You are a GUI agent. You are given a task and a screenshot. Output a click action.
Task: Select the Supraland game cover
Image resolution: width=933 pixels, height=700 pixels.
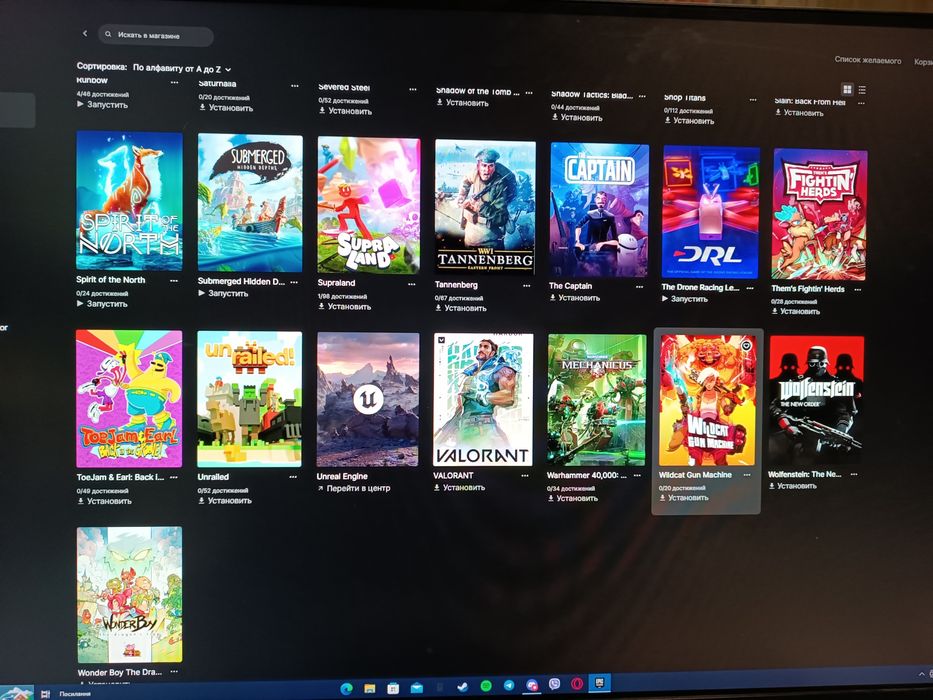(369, 205)
